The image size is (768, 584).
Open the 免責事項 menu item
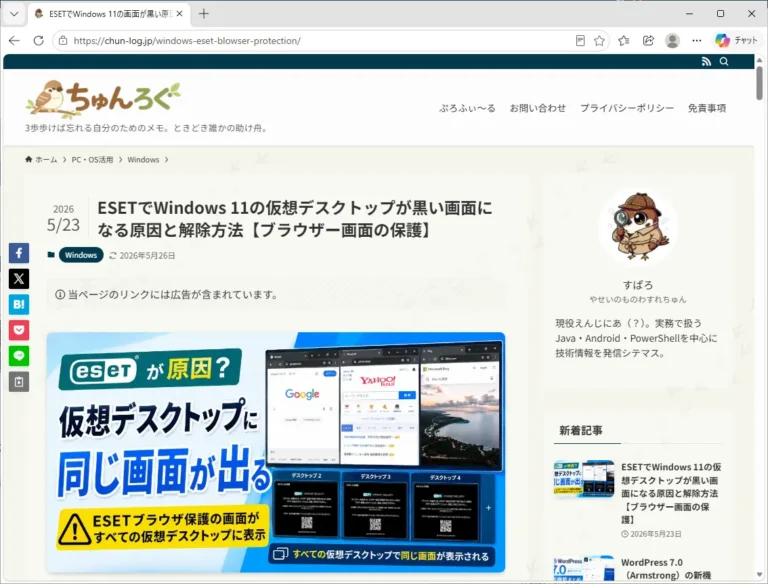[x=707, y=108]
